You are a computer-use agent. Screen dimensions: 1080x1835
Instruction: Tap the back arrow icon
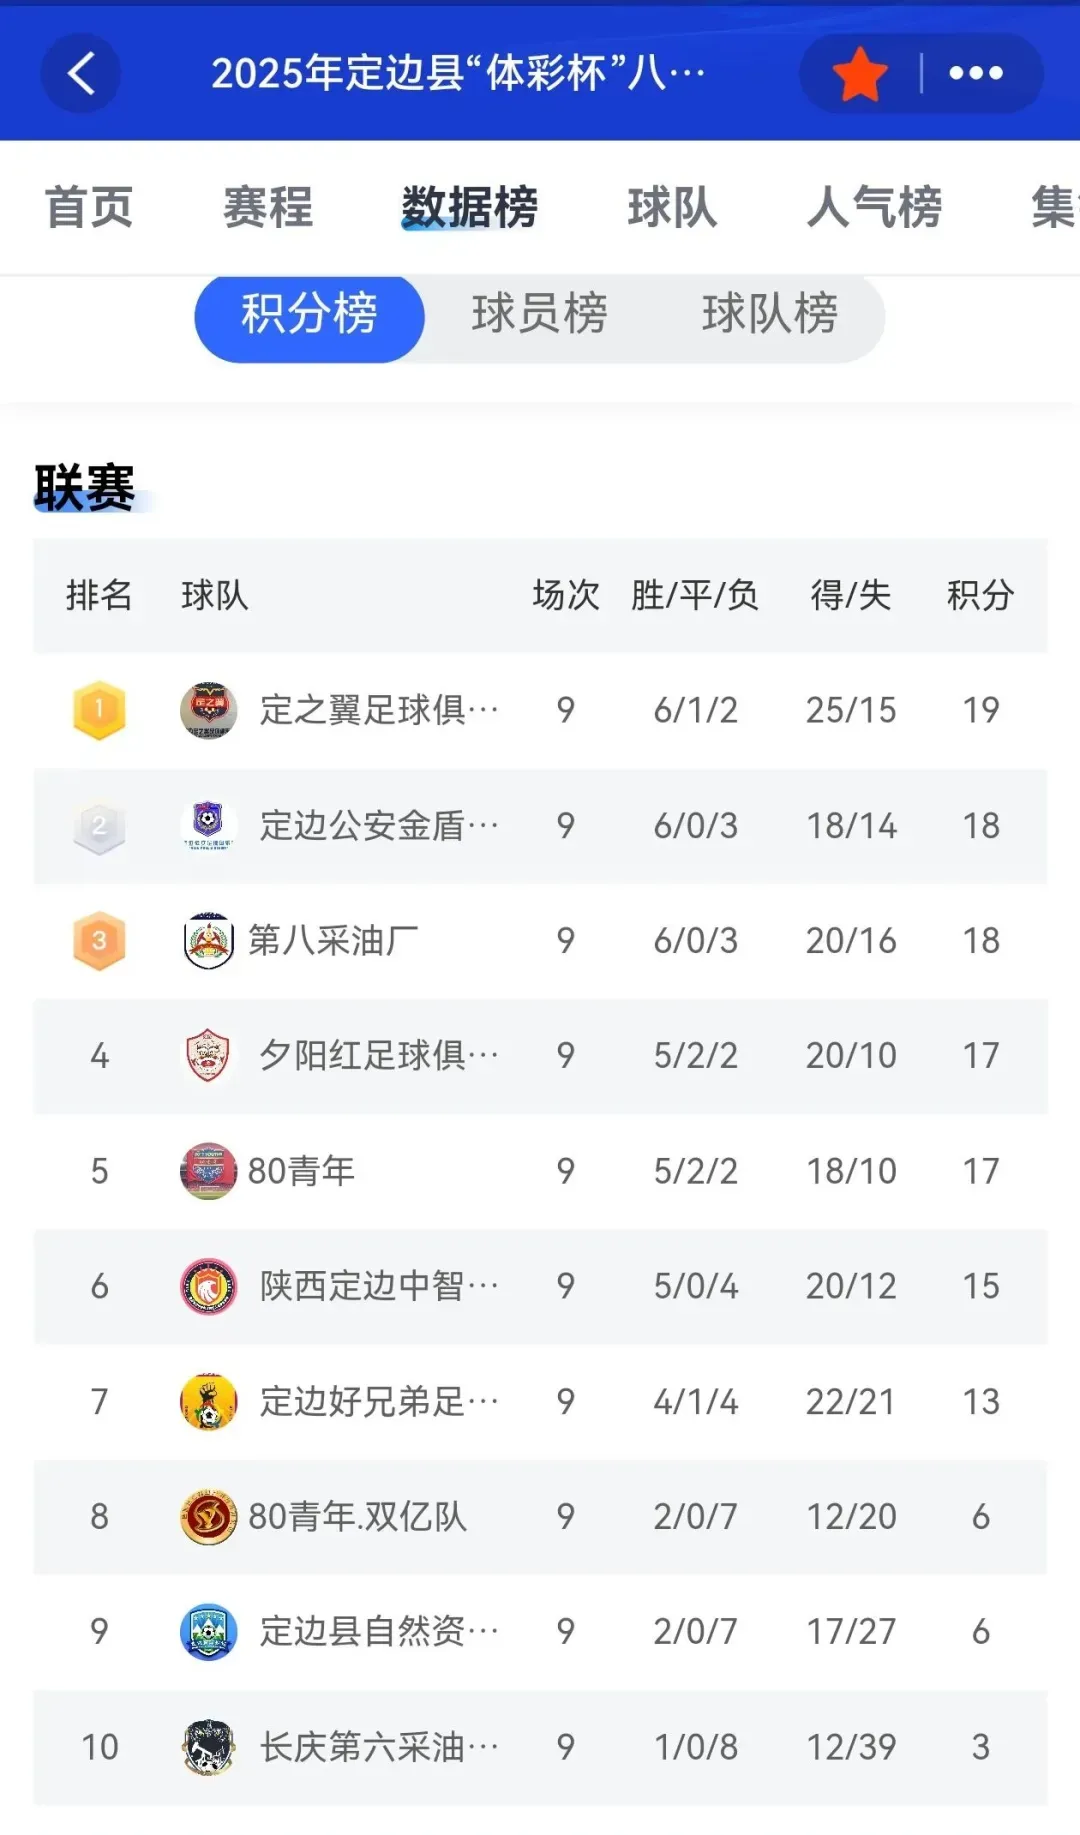[81, 73]
